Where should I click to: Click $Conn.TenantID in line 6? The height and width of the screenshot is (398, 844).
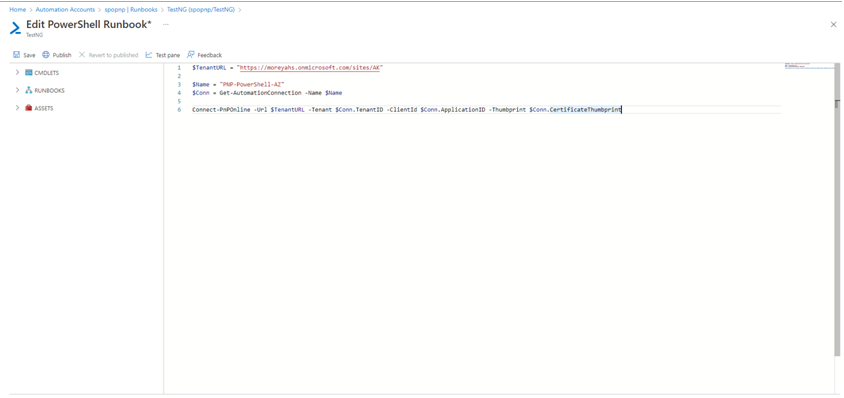pos(359,109)
